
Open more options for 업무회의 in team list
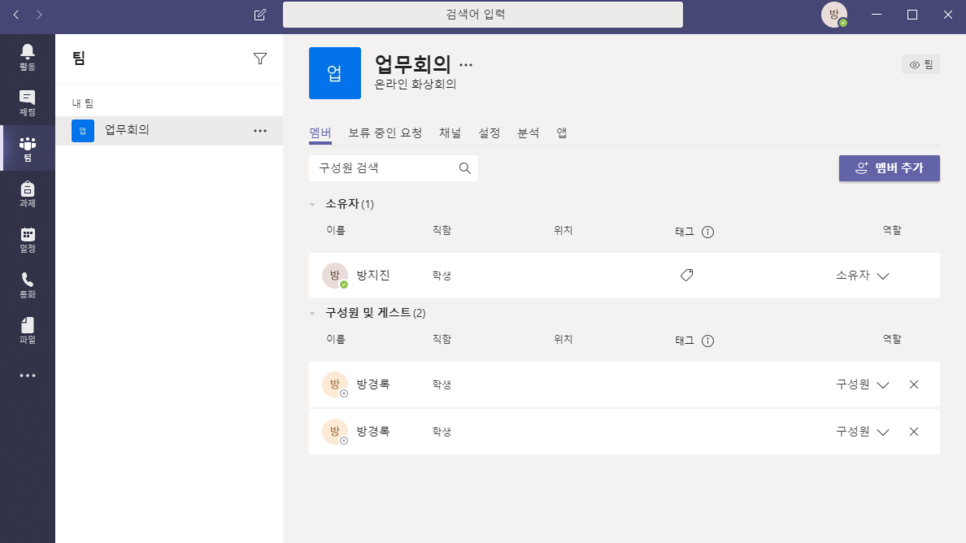(260, 131)
